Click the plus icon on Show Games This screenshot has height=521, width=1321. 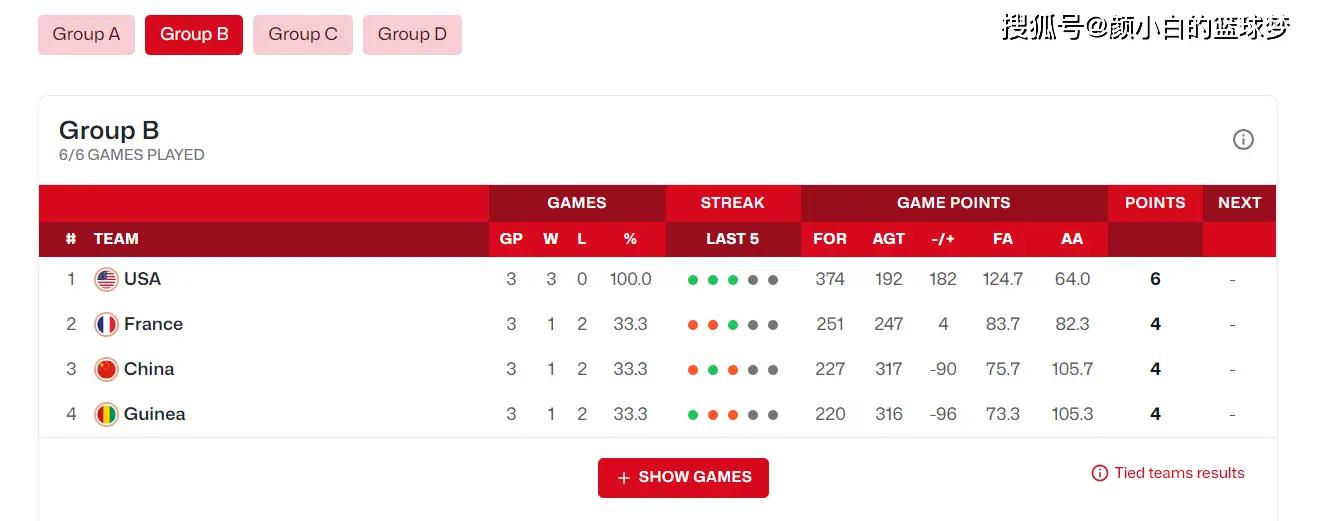(624, 478)
